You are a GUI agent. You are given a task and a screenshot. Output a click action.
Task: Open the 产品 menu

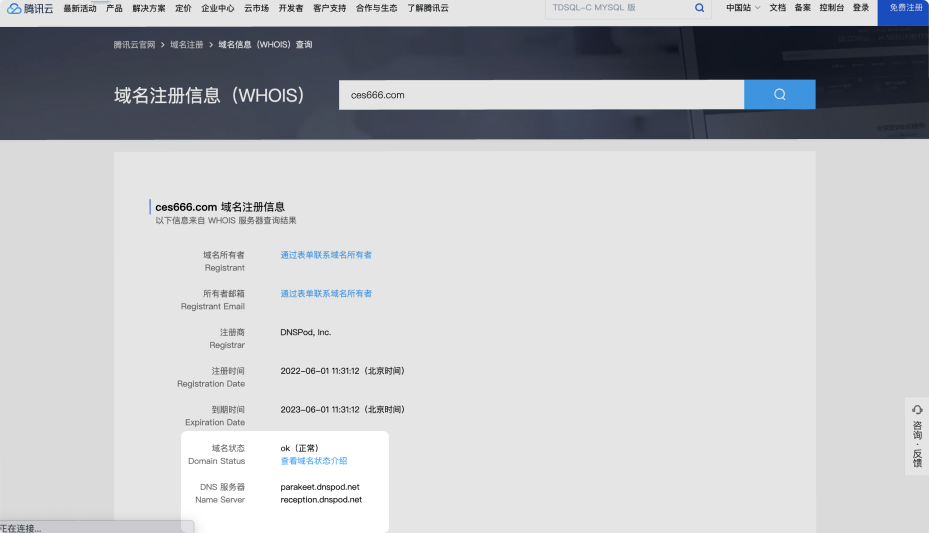point(114,8)
